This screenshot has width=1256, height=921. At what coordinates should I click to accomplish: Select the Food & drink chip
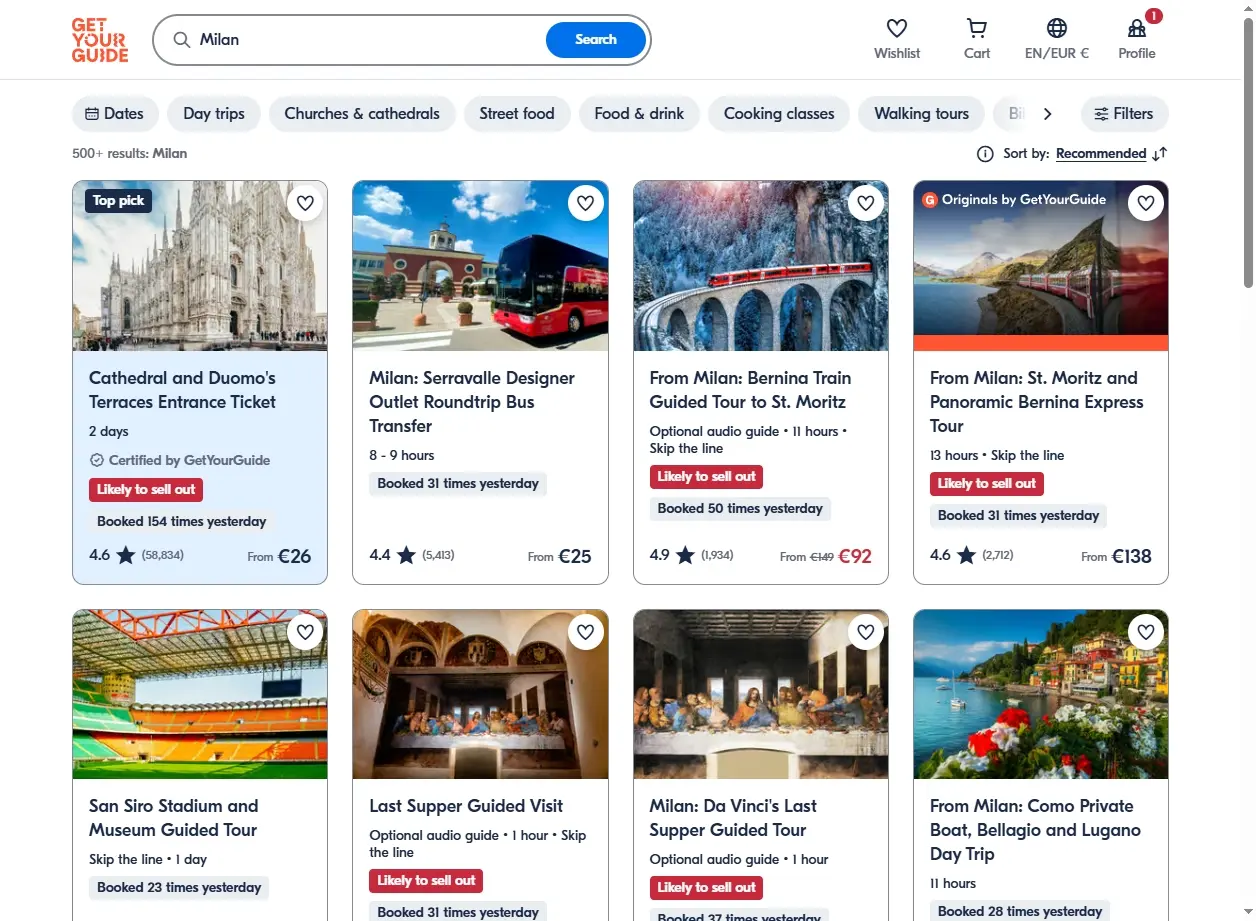point(639,114)
